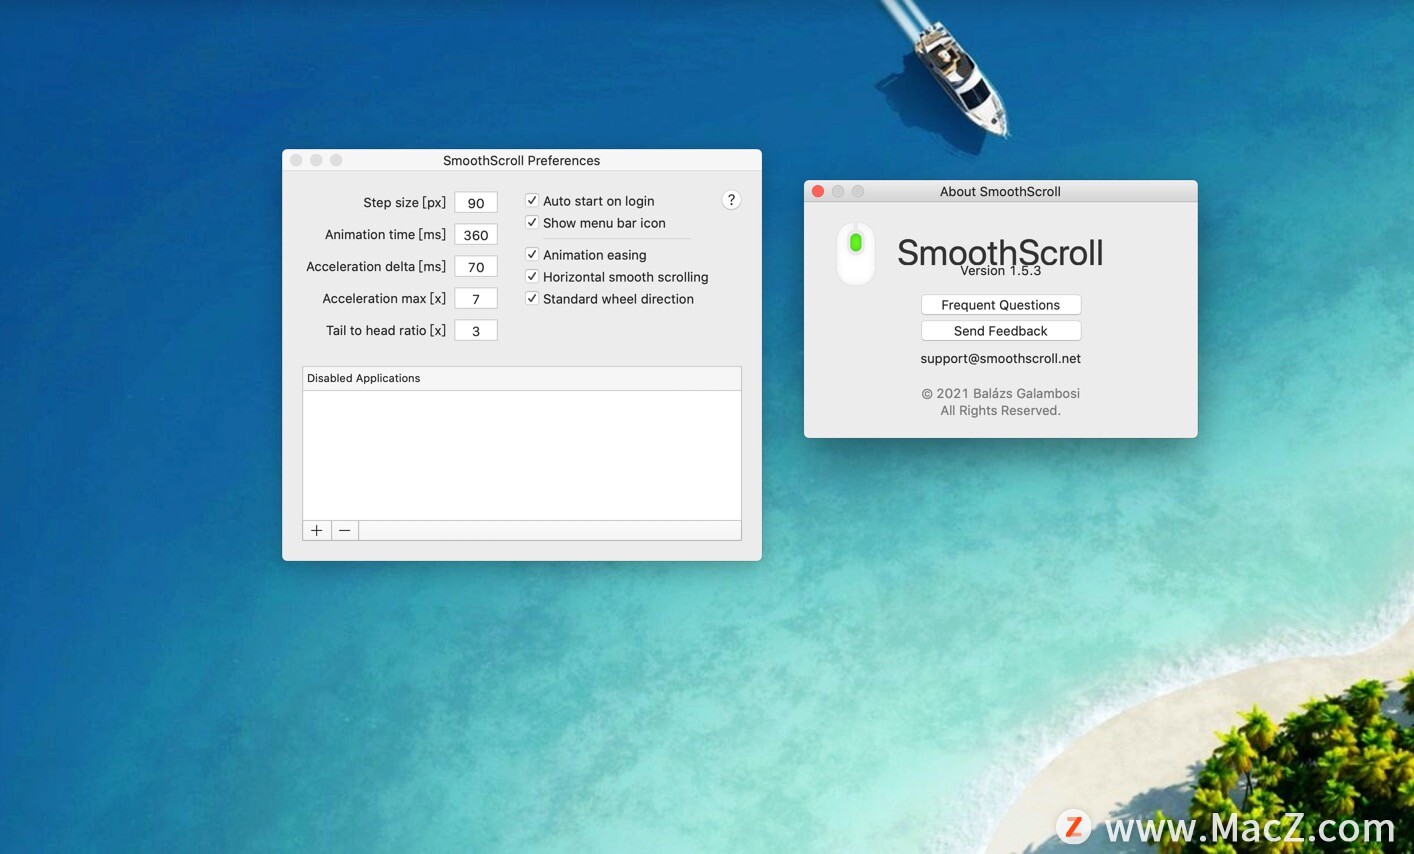Screen dimensions: 1414x854
Task: Click the Animation time [ms] label
Action: click(385, 234)
